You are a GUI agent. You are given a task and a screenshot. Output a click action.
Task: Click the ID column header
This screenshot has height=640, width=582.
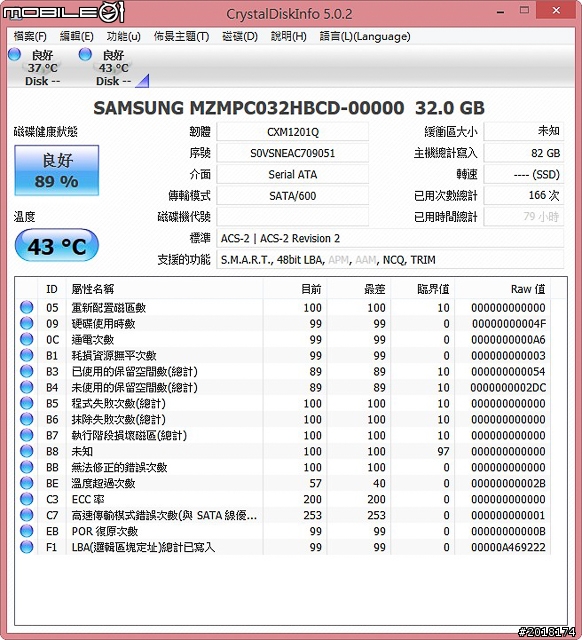tap(52, 289)
